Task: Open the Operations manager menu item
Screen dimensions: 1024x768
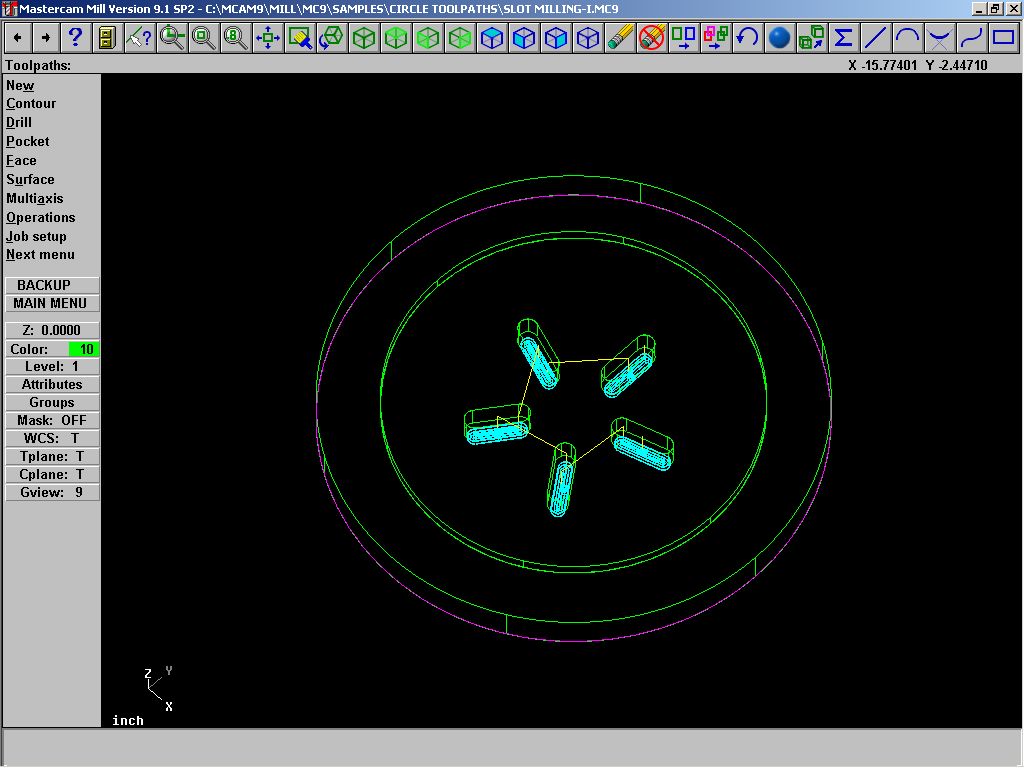Action: [41, 217]
